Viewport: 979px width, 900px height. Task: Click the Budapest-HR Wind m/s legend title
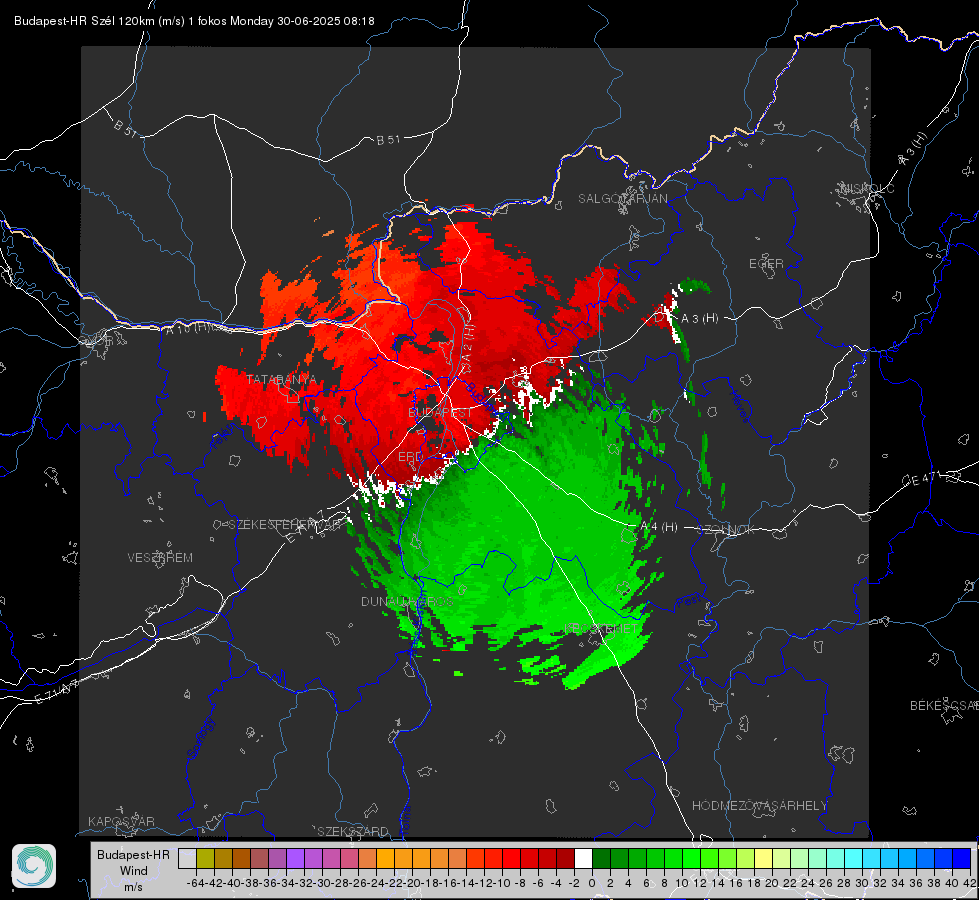134,870
